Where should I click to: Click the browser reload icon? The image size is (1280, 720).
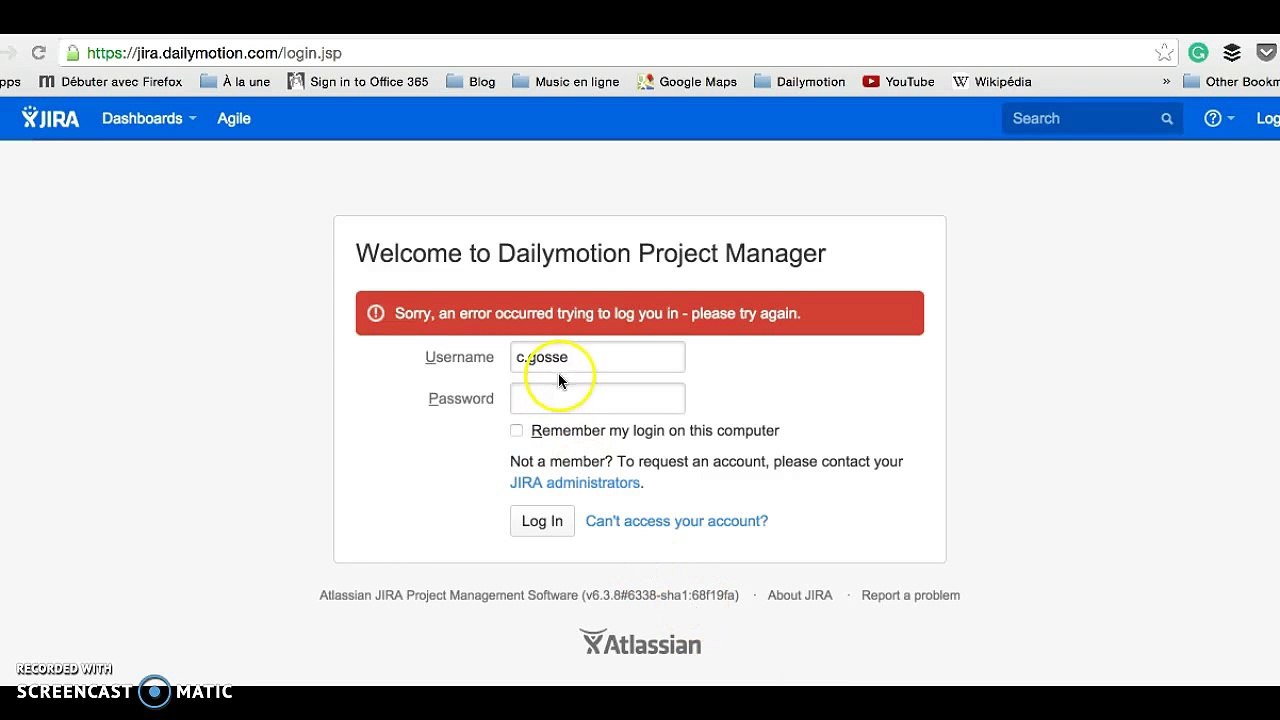pos(38,53)
